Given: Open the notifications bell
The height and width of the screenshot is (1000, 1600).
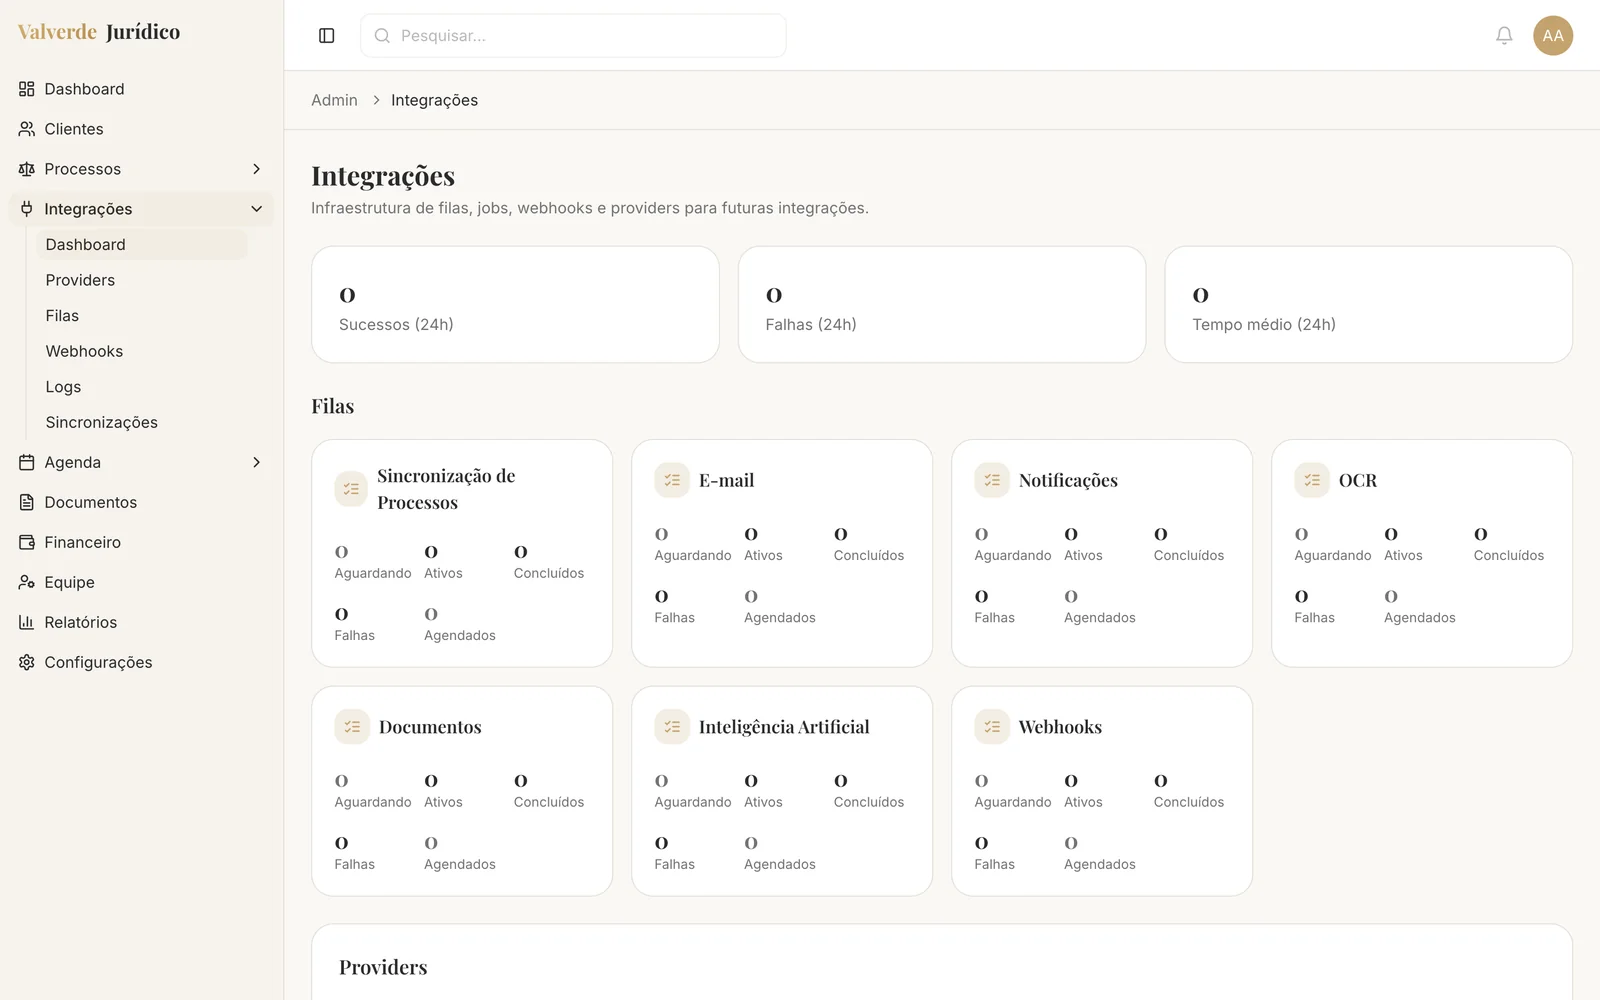Looking at the screenshot, I should 1504,36.
